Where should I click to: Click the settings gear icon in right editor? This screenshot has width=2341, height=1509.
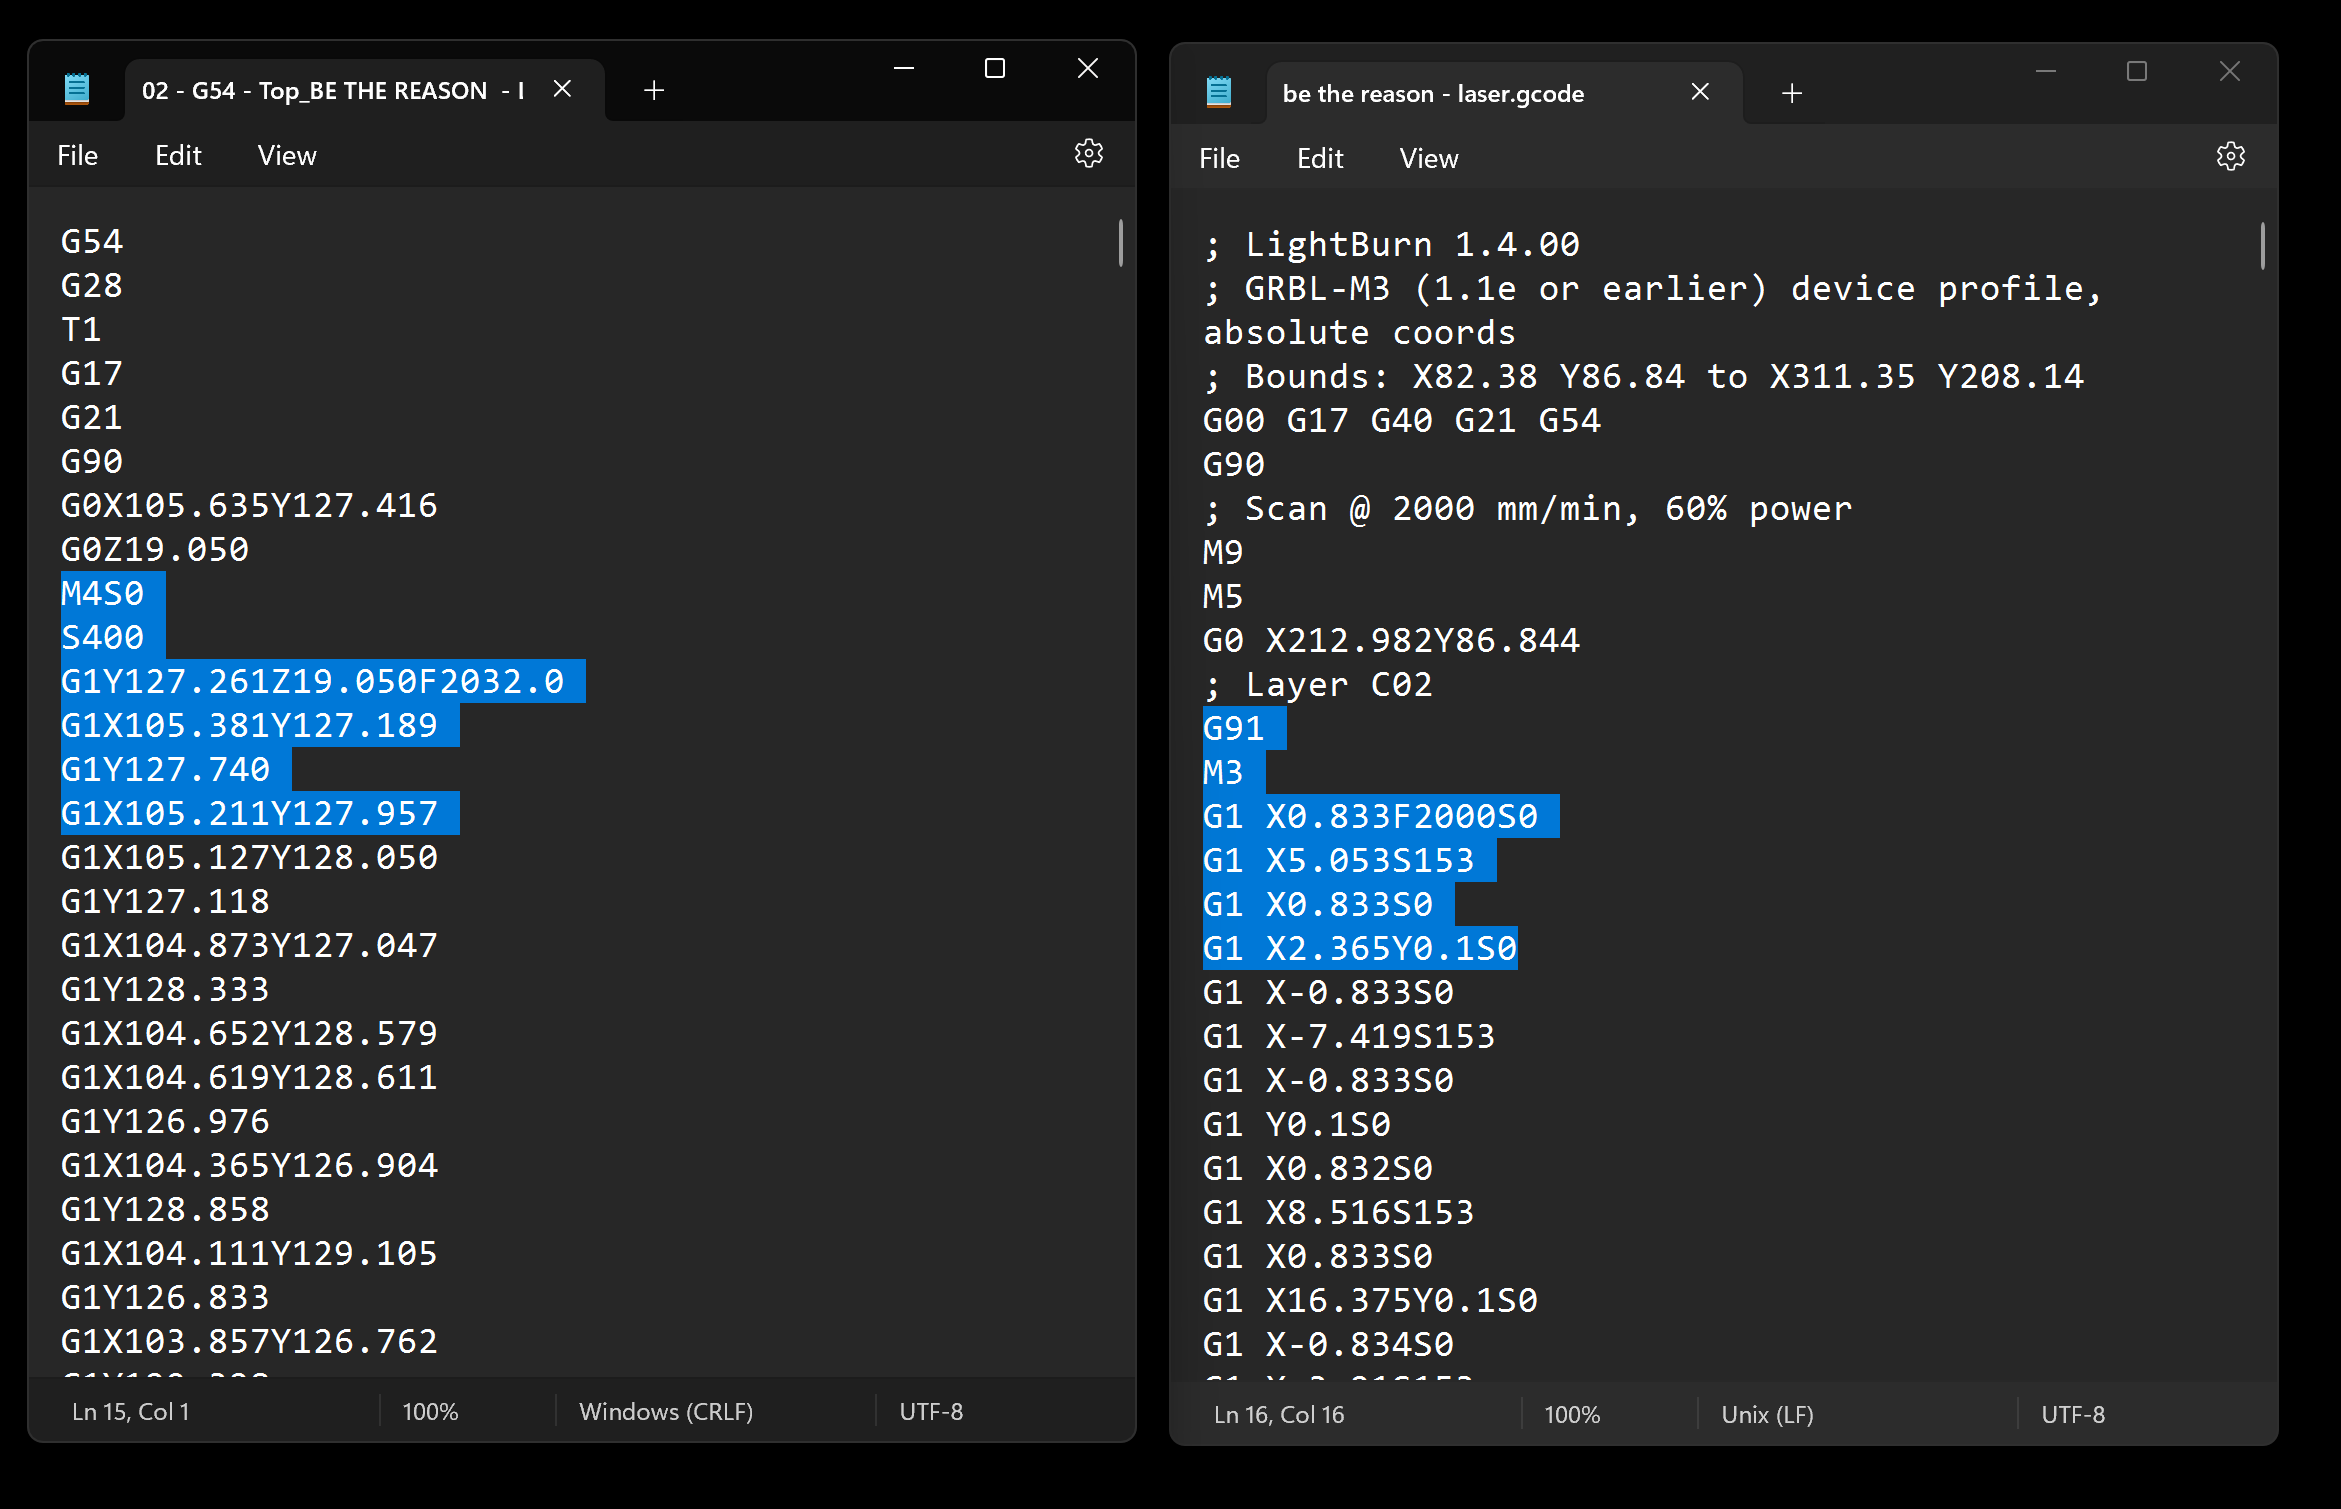[2230, 157]
